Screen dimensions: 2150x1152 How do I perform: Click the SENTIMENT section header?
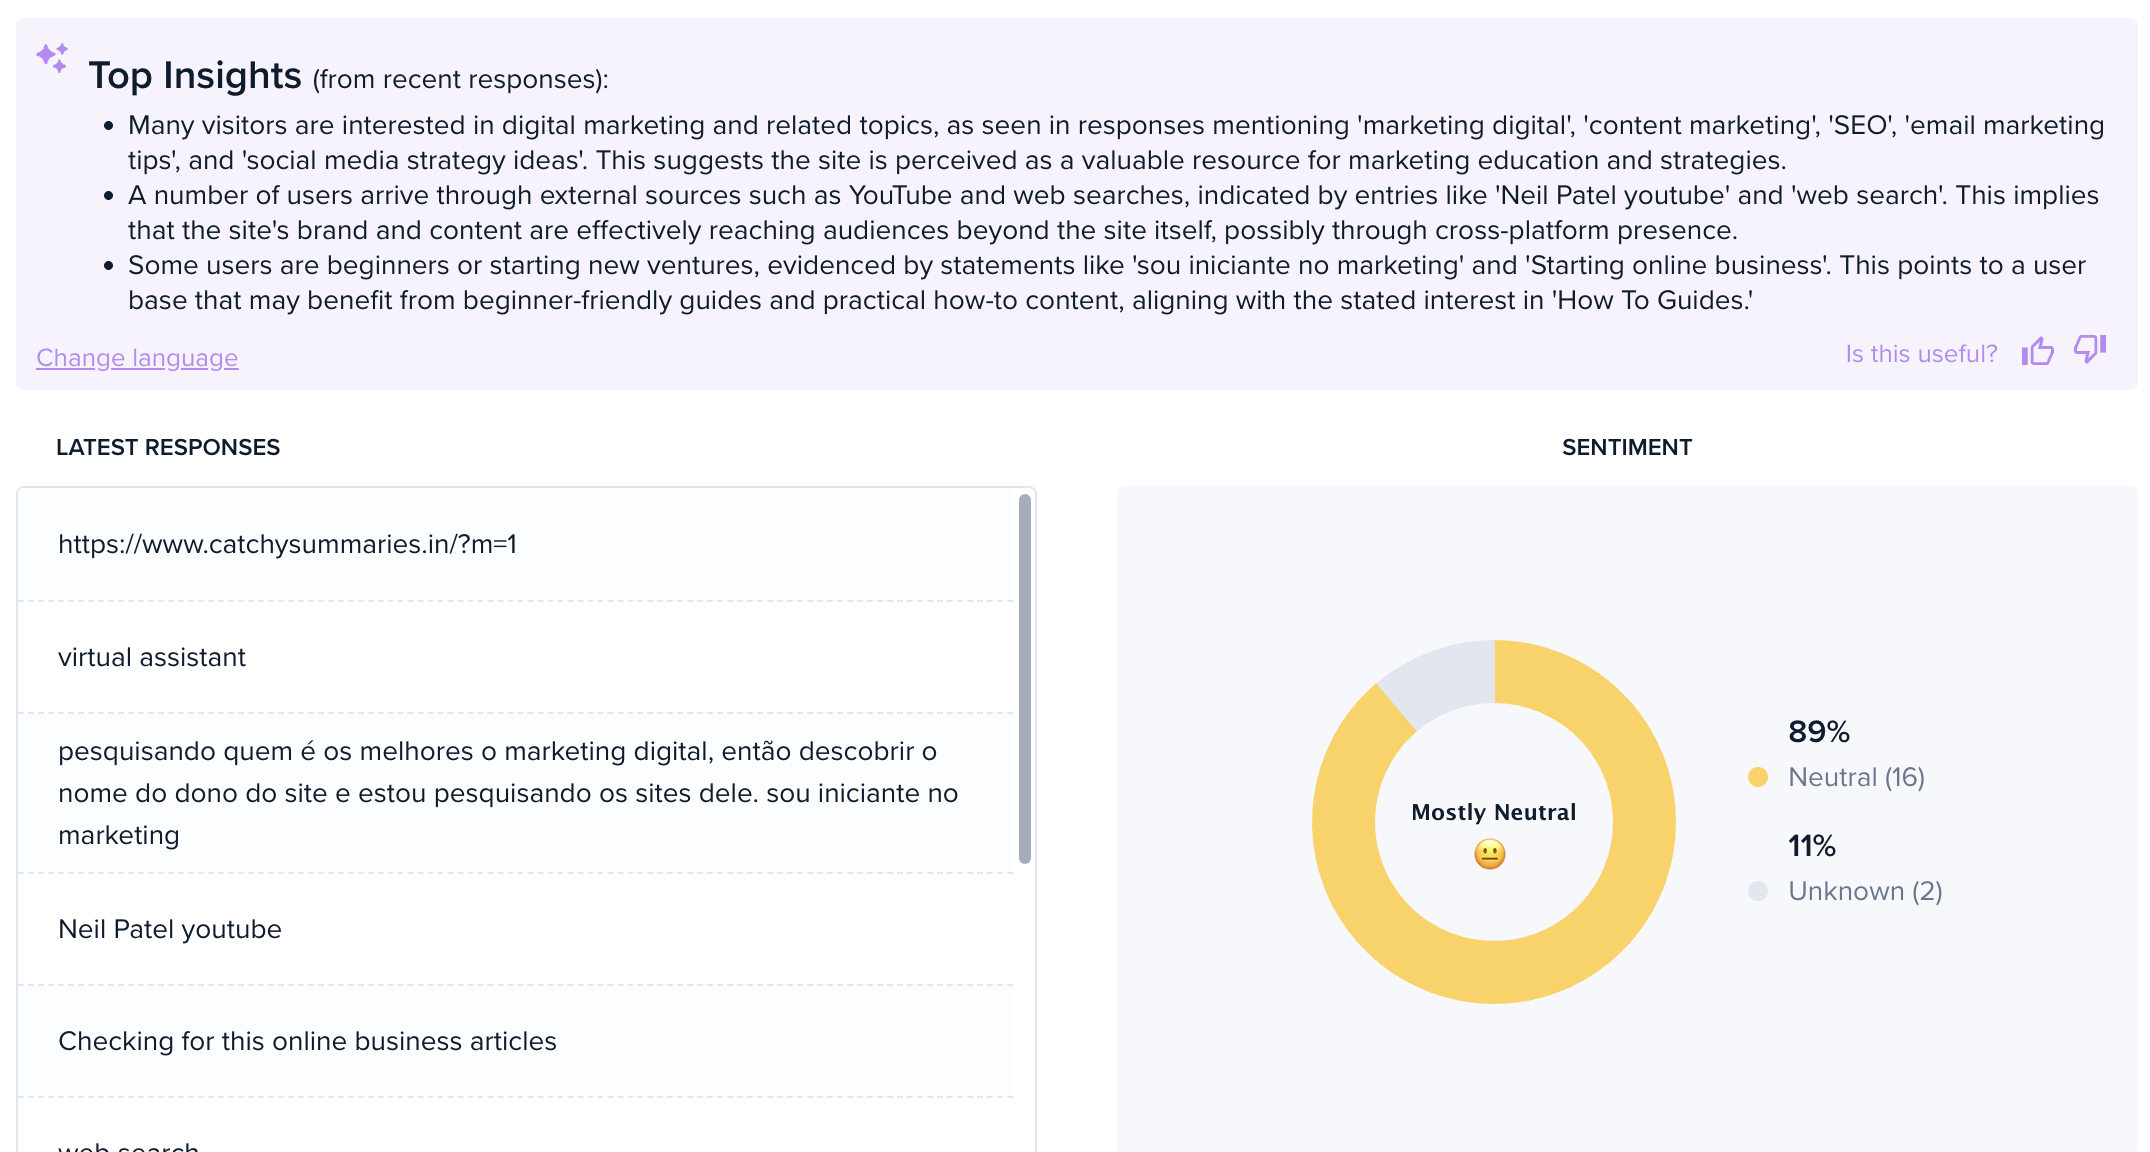1627,447
